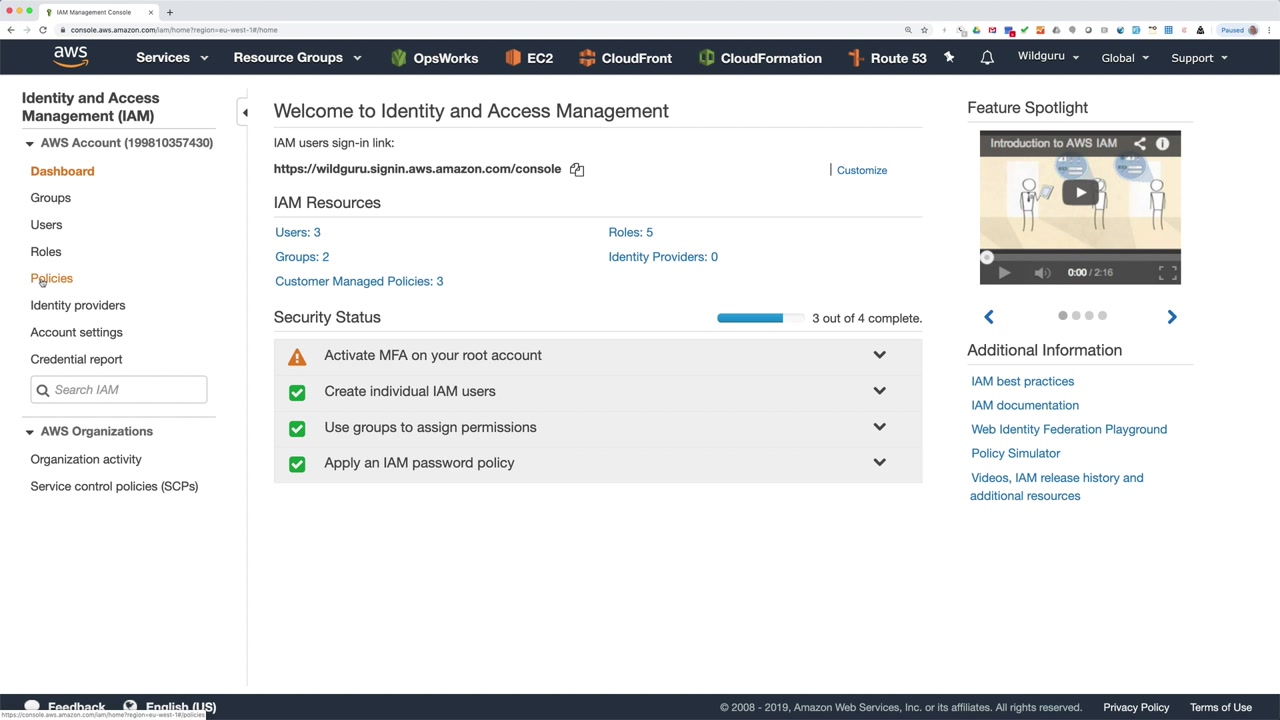This screenshot has height=720, width=1280.
Task: Open the Services dropdown menu
Action: [x=172, y=58]
